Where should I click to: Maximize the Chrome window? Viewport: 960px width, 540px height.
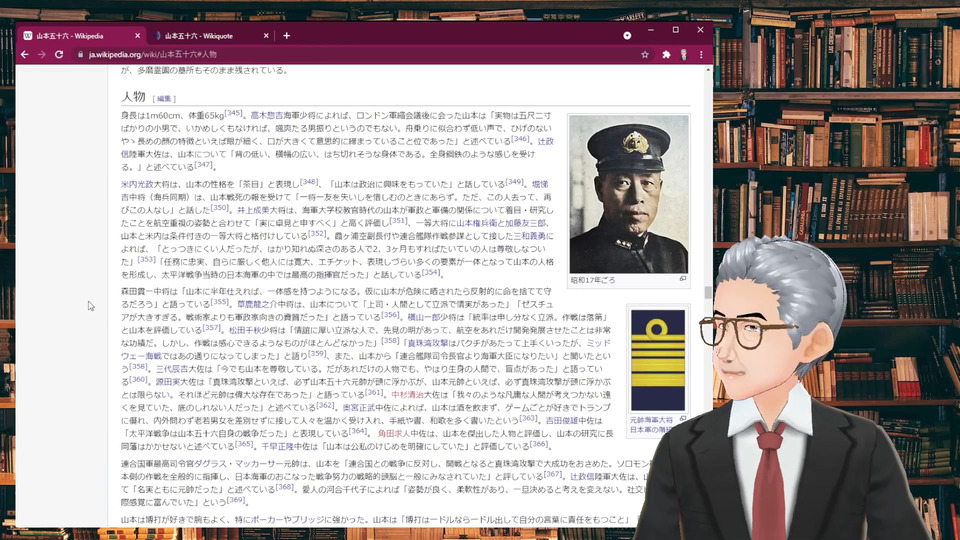point(675,29)
